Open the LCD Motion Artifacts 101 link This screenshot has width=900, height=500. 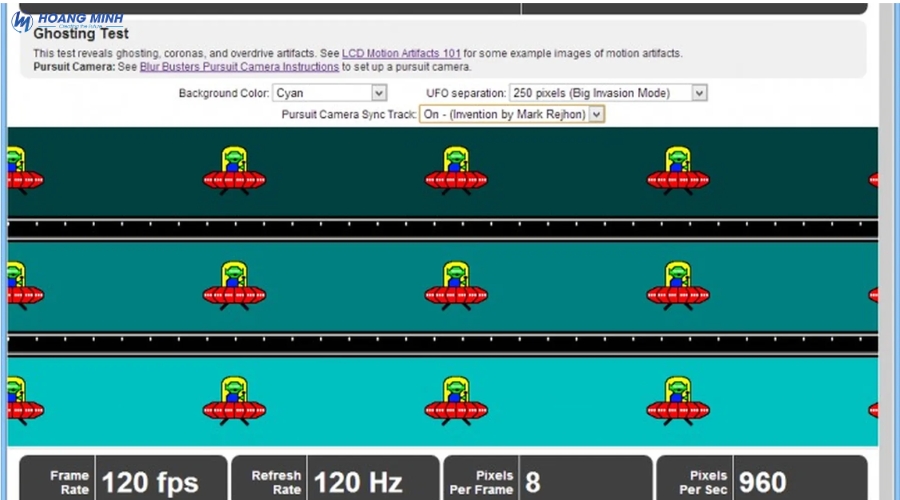(401, 53)
